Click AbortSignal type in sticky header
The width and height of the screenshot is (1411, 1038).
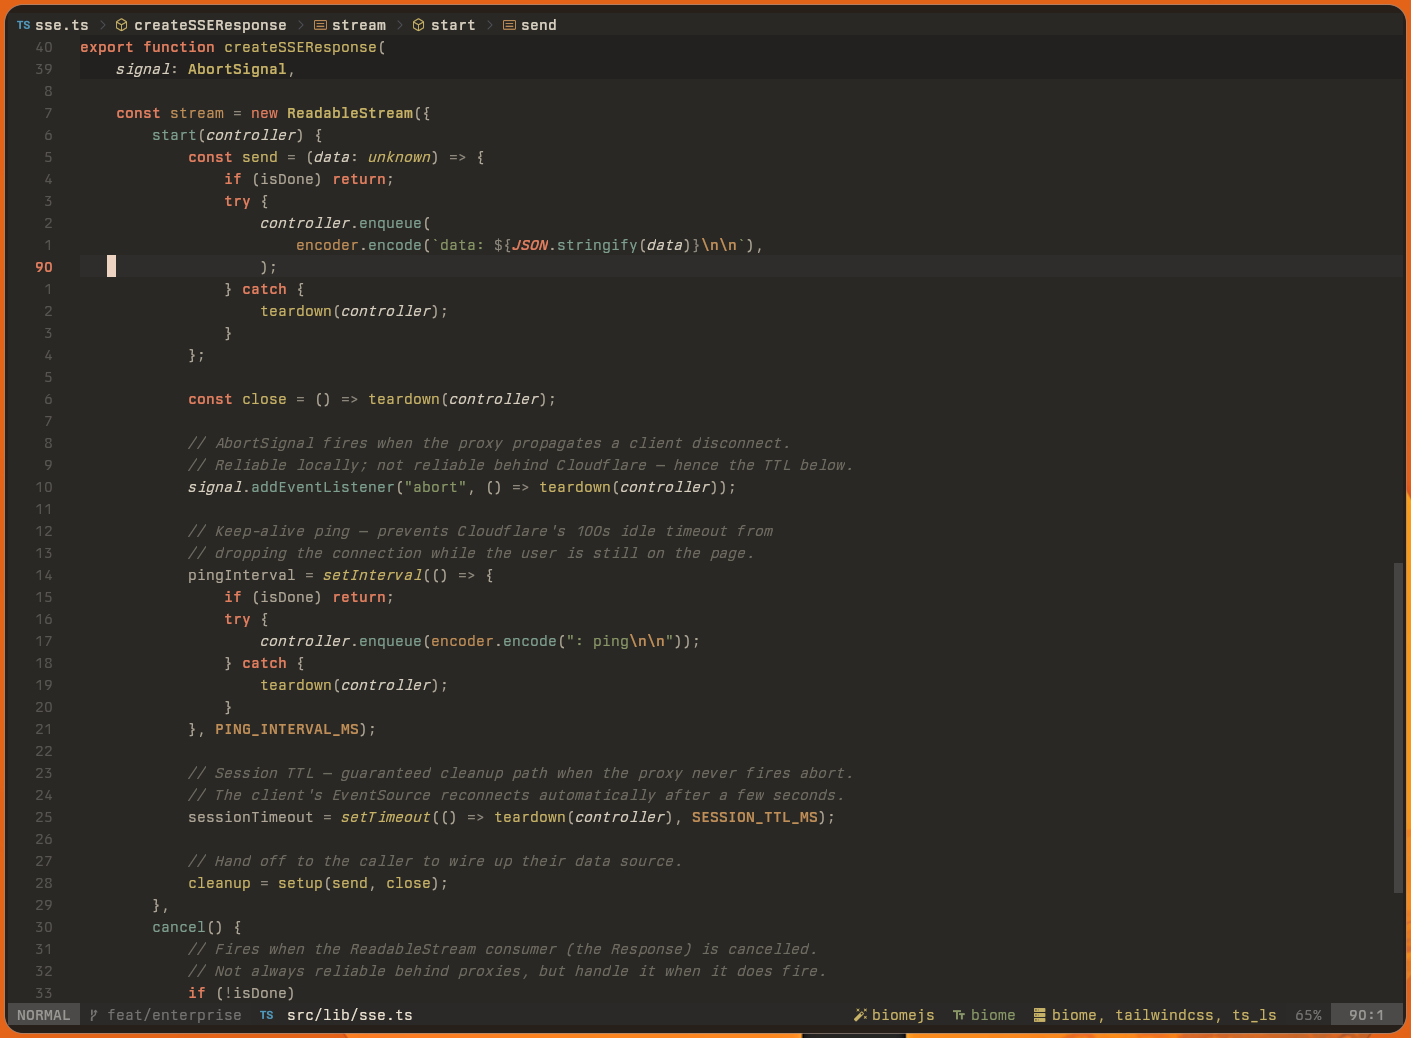coord(237,69)
